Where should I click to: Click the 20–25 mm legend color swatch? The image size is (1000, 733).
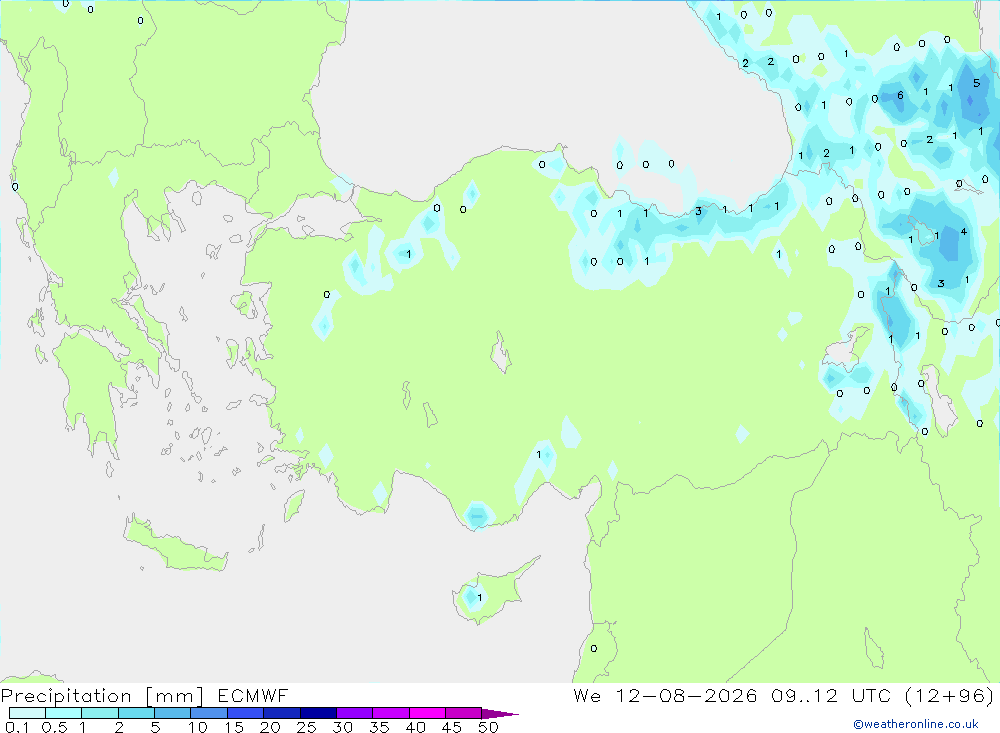click(282, 713)
